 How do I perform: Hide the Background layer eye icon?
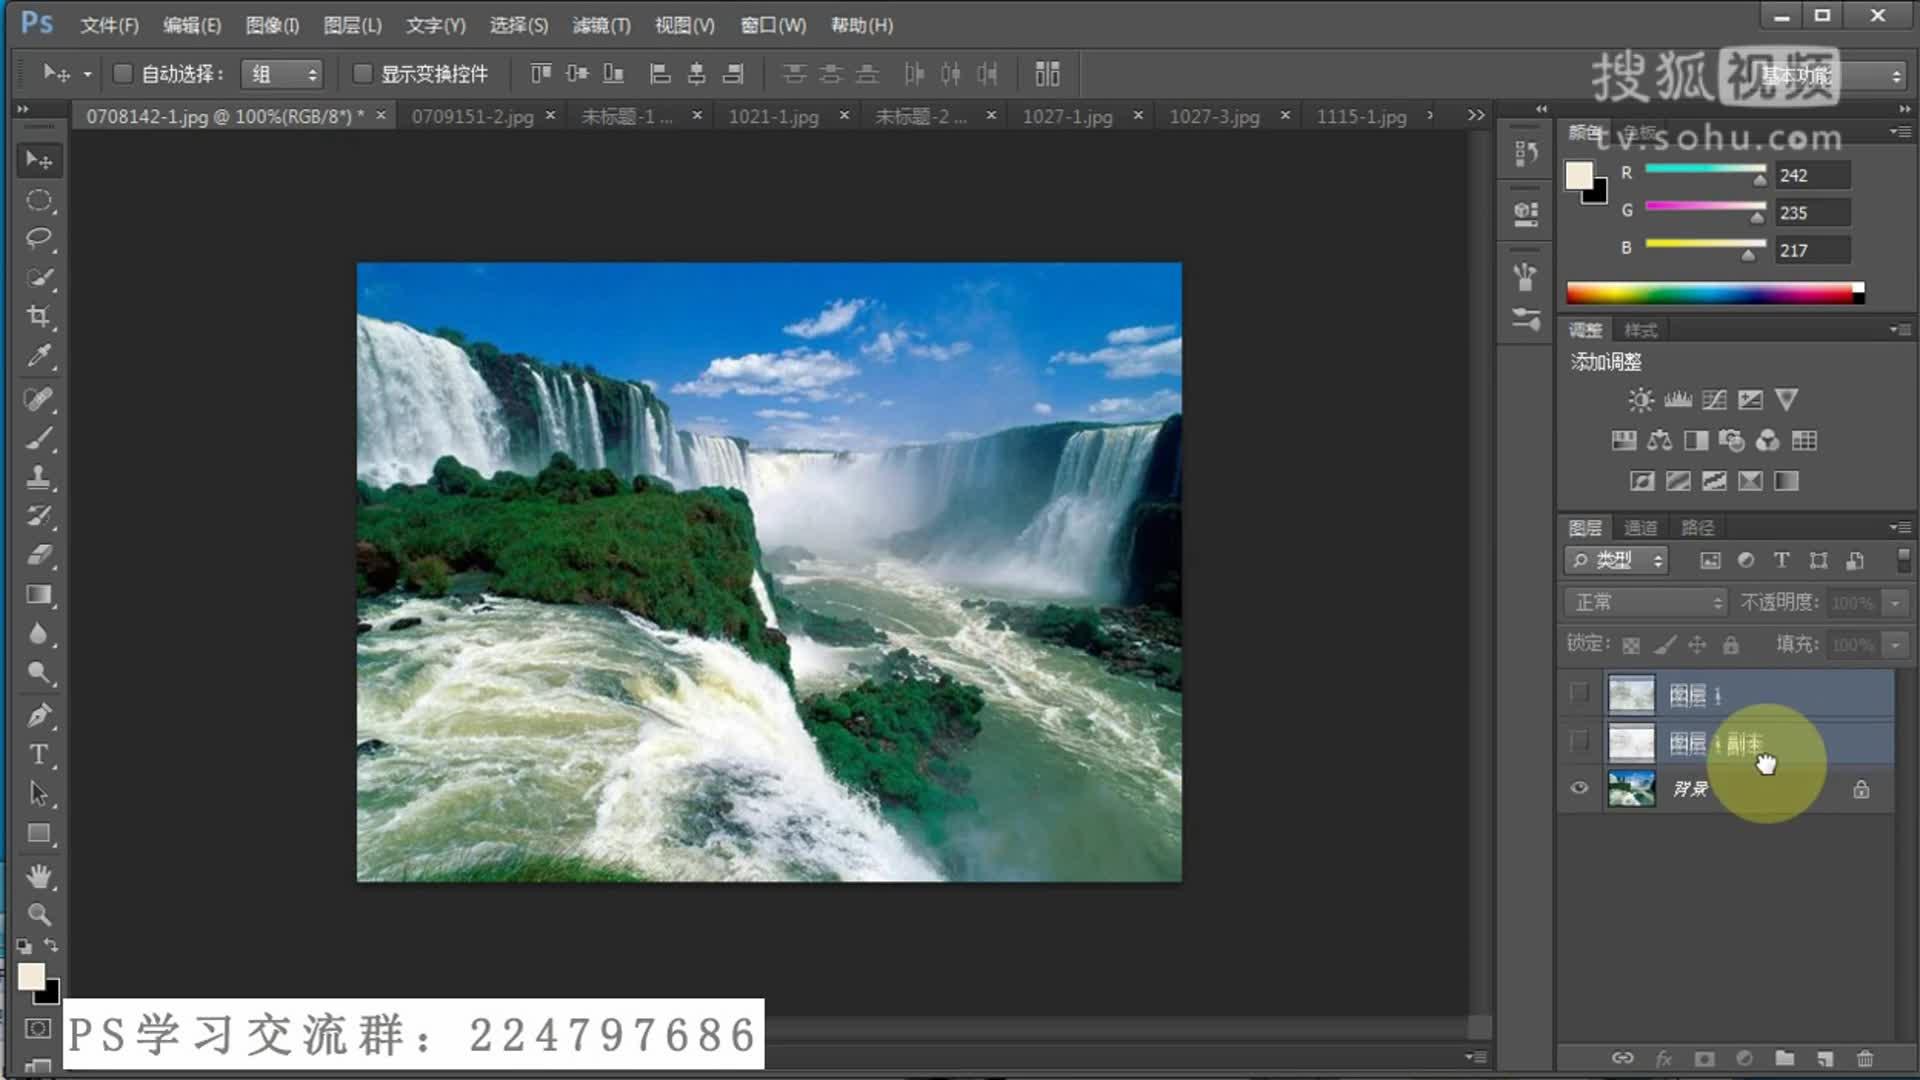click(1579, 788)
